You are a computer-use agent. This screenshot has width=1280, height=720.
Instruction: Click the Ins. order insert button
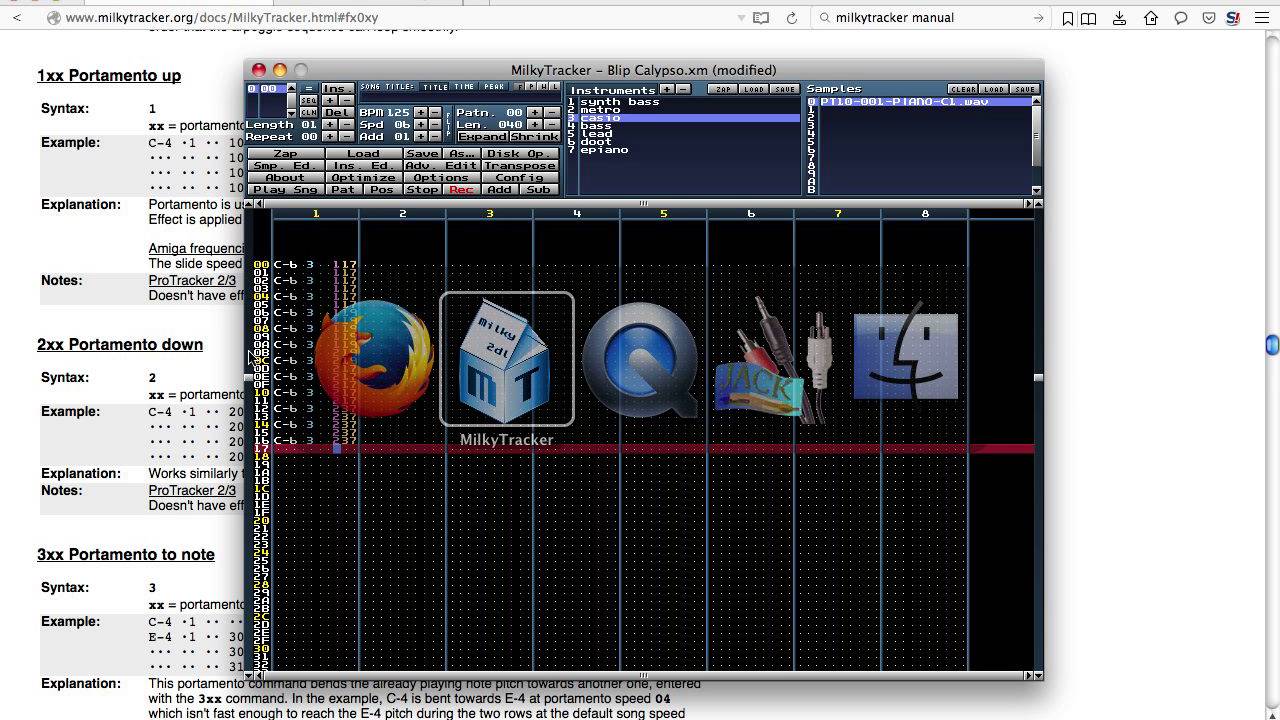pyautogui.click(x=338, y=89)
